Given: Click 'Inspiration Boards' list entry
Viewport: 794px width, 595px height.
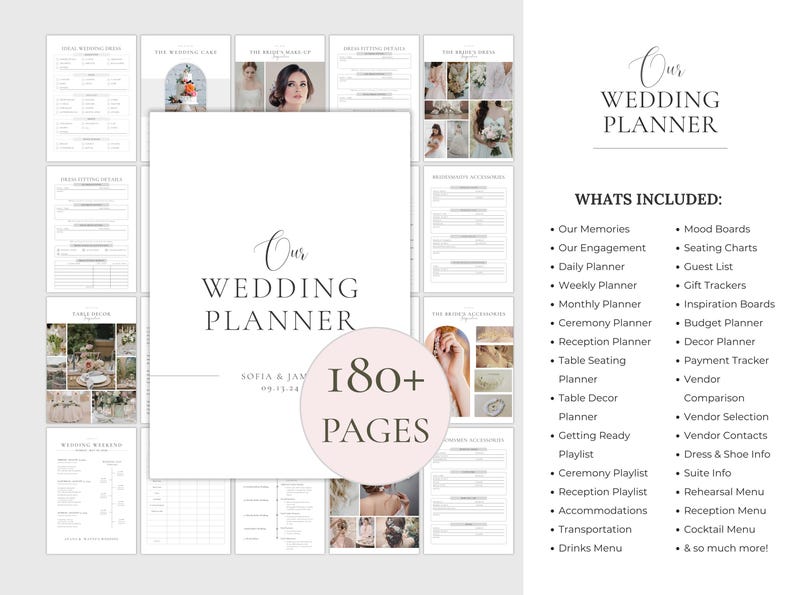Looking at the screenshot, I should pos(729,304).
